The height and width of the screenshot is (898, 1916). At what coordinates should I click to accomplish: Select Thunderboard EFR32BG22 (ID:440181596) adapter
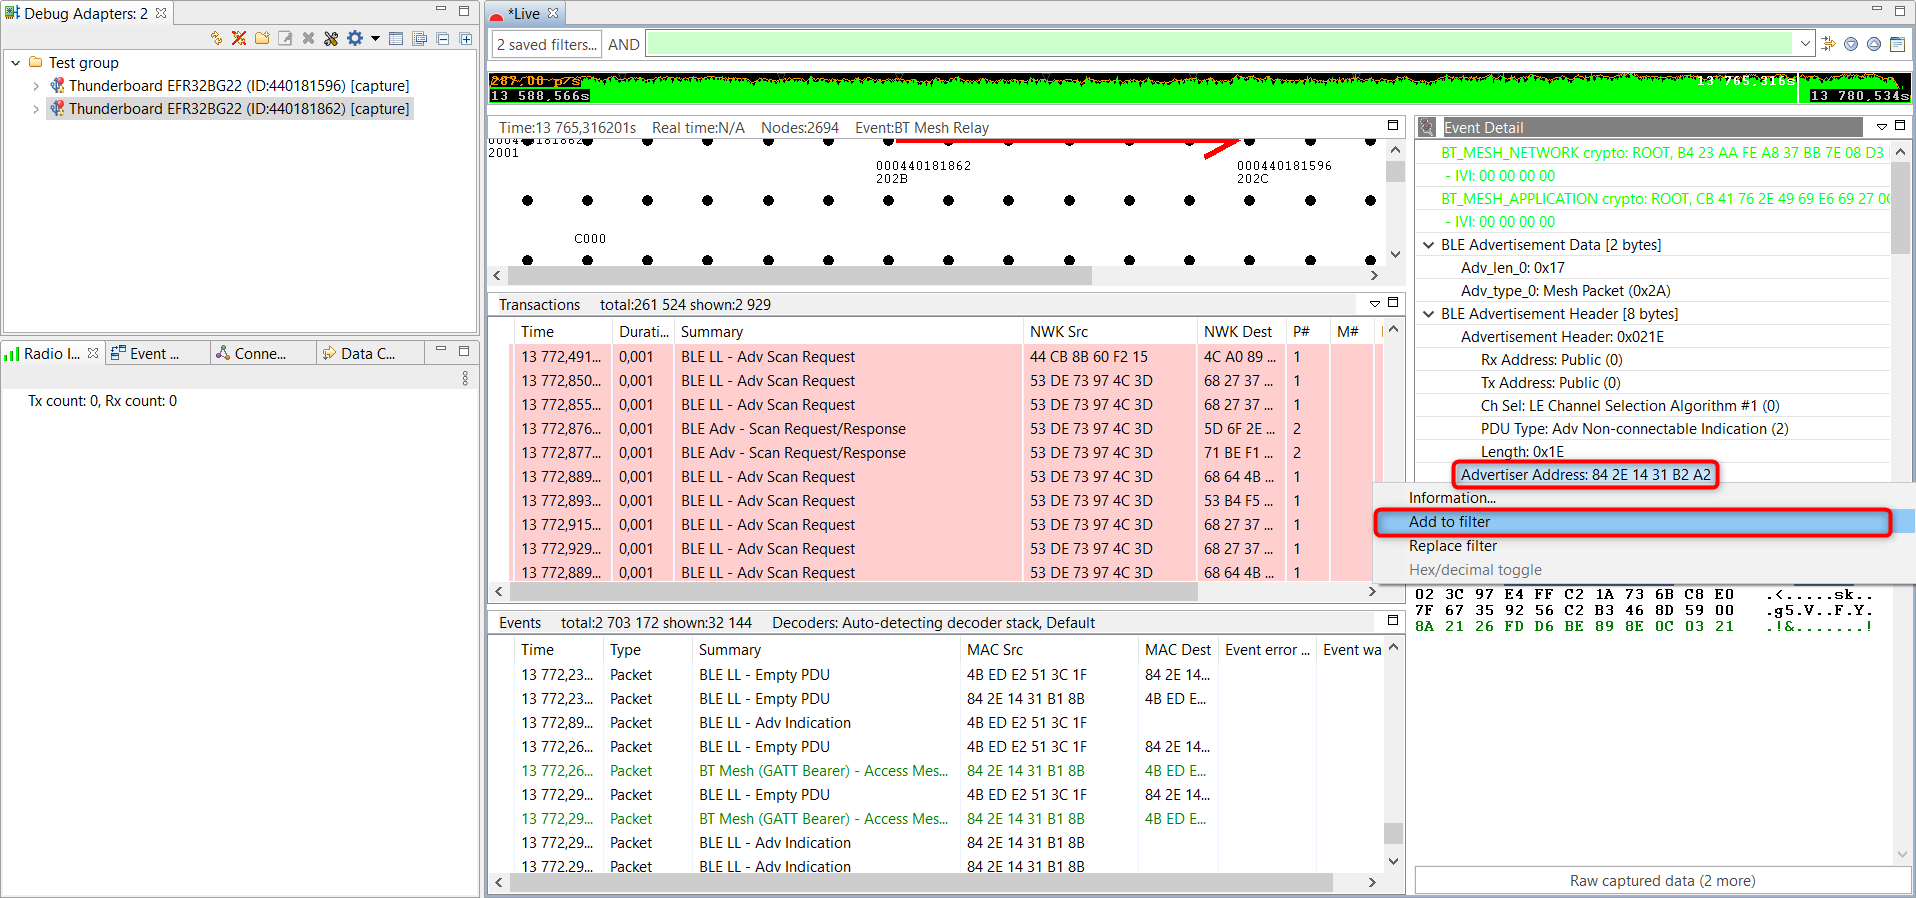coord(239,86)
